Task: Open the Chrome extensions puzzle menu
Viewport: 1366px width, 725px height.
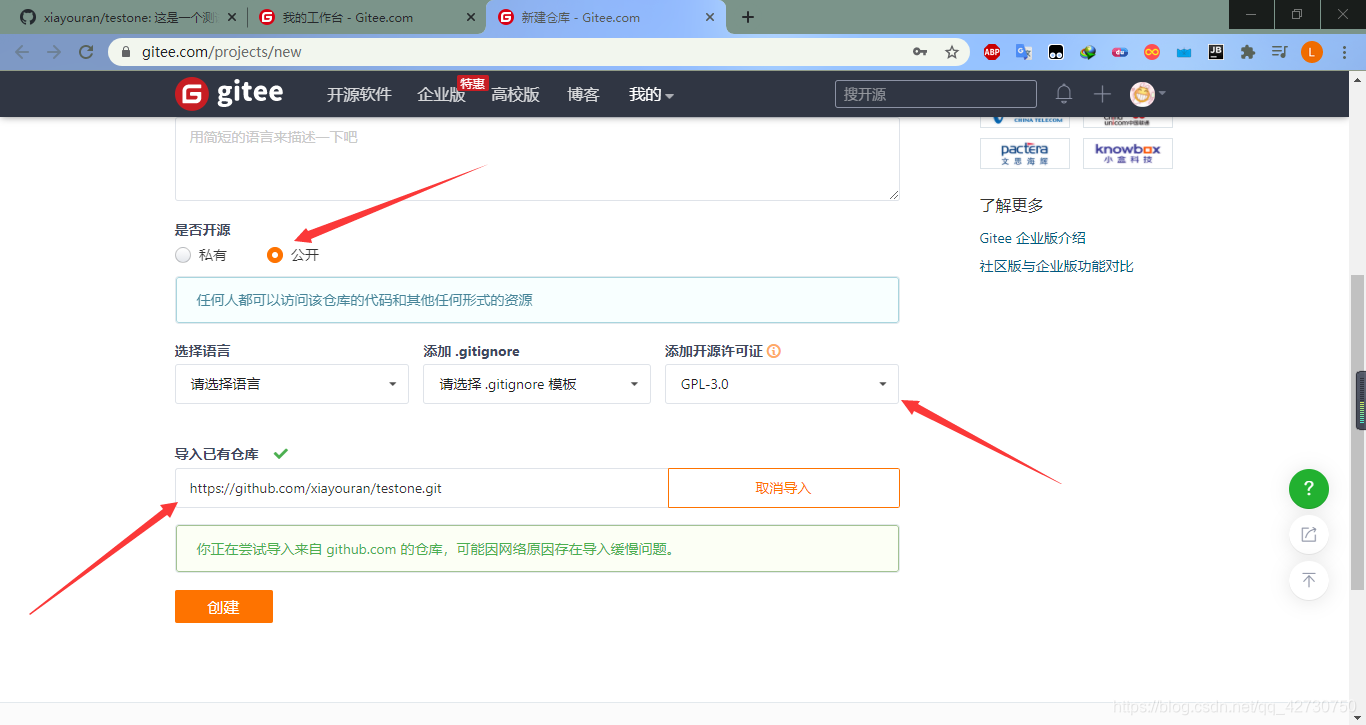Action: [x=1248, y=52]
